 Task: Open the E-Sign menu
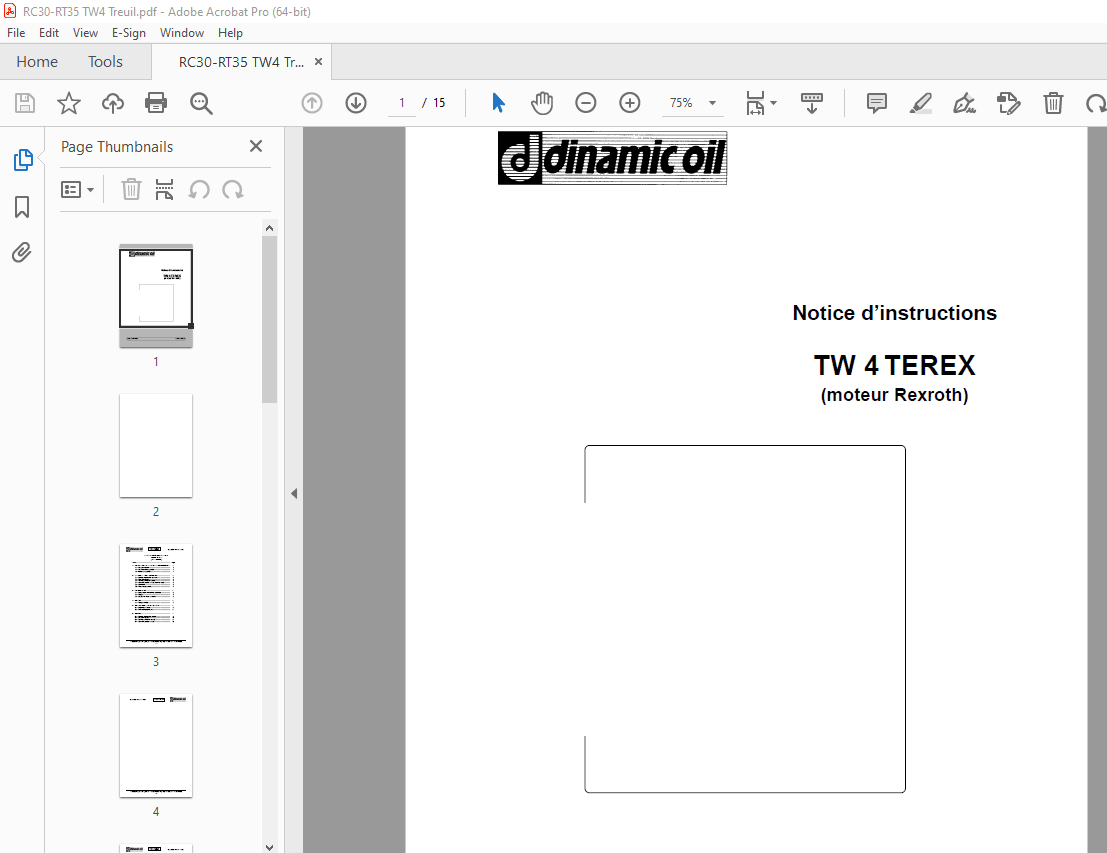[x=129, y=32]
